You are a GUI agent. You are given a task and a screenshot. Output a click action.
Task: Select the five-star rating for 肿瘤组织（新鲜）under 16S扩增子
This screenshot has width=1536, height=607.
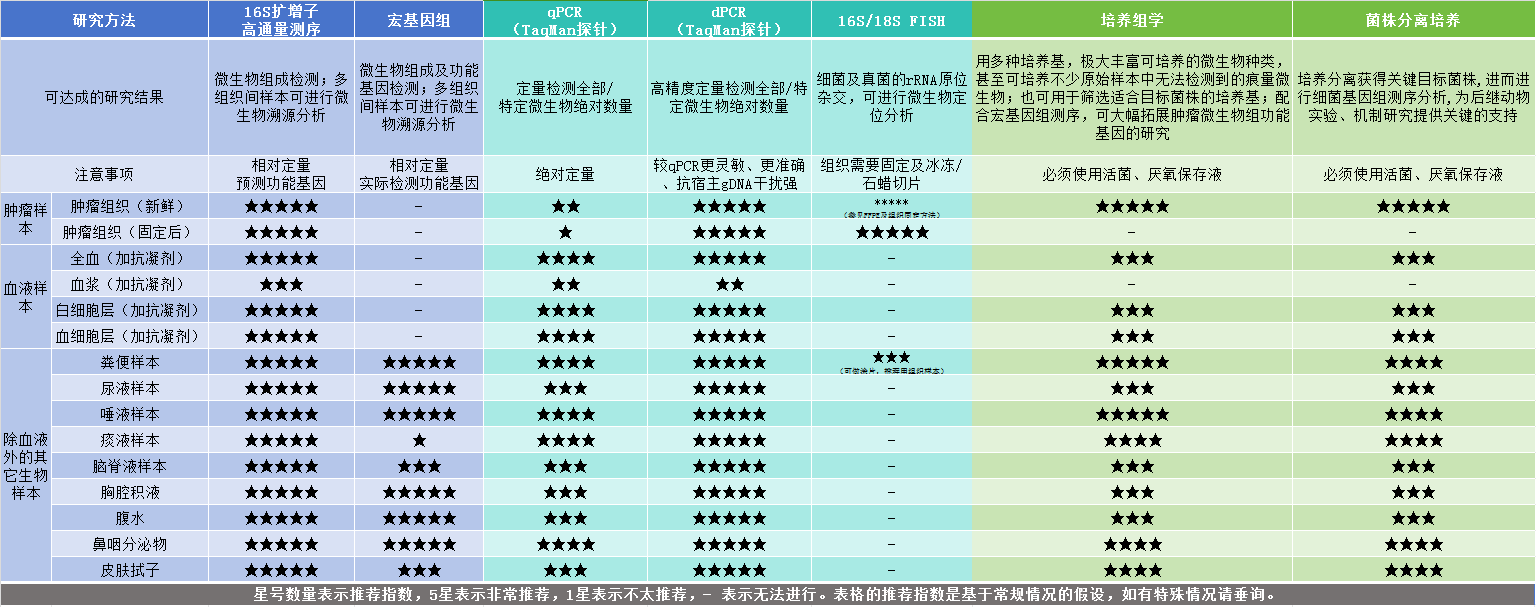(282, 206)
